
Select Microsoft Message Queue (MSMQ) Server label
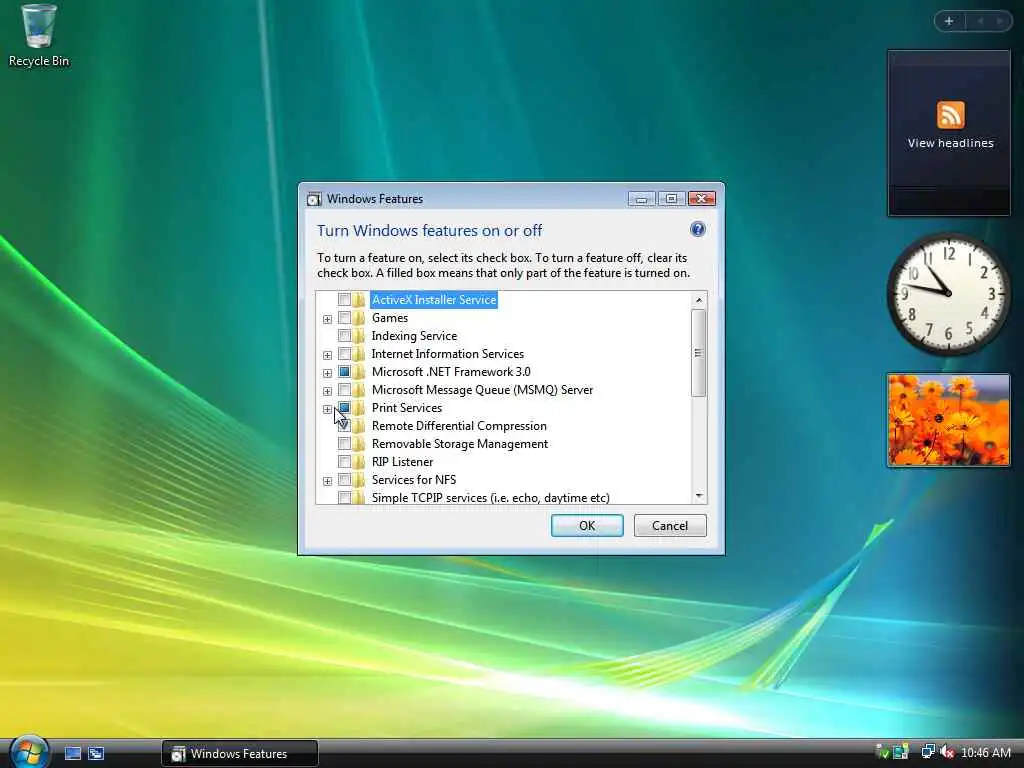tap(482, 390)
